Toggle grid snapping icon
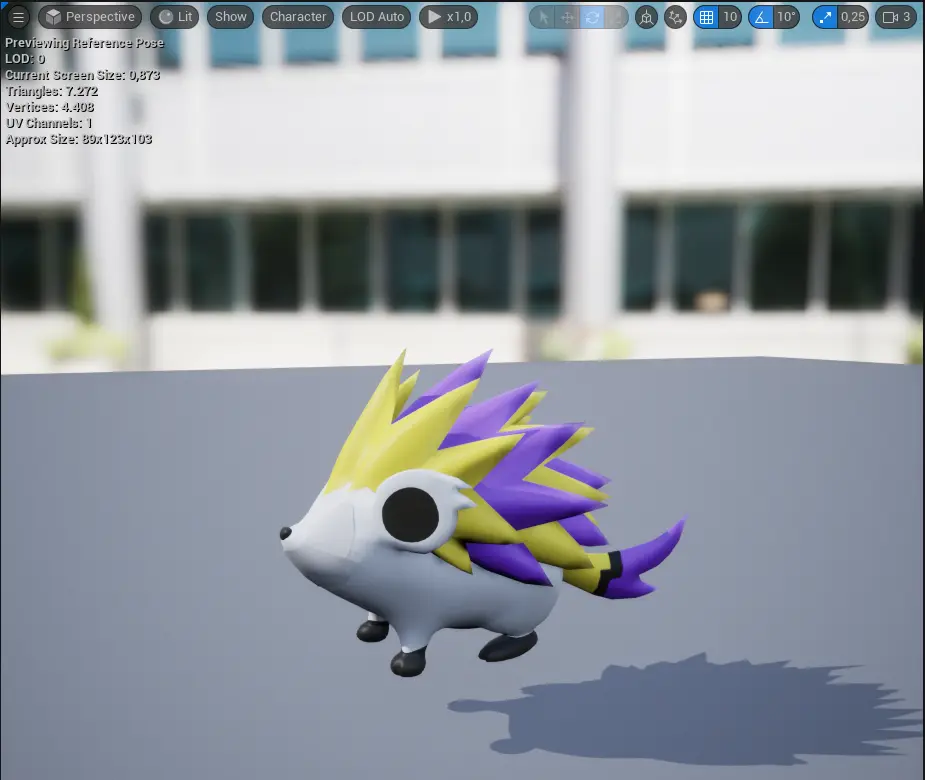925x780 pixels. (x=706, y=18)
